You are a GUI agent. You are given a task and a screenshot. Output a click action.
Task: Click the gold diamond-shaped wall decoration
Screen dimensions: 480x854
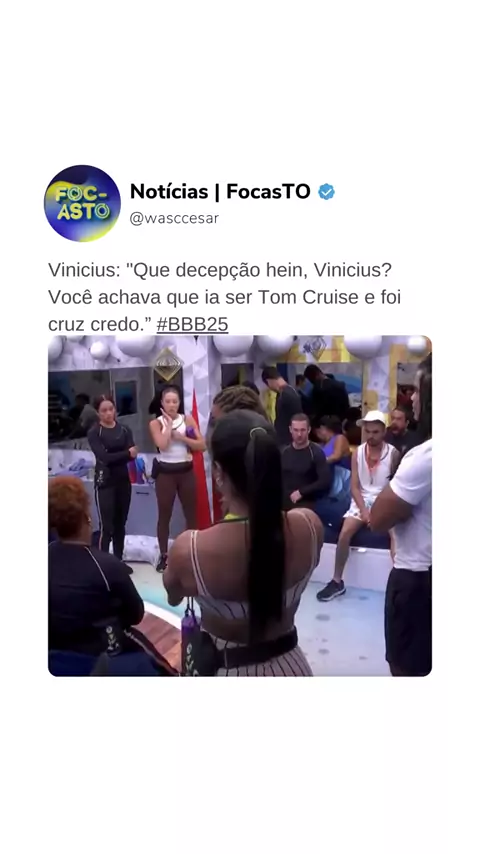pos(167,364)
